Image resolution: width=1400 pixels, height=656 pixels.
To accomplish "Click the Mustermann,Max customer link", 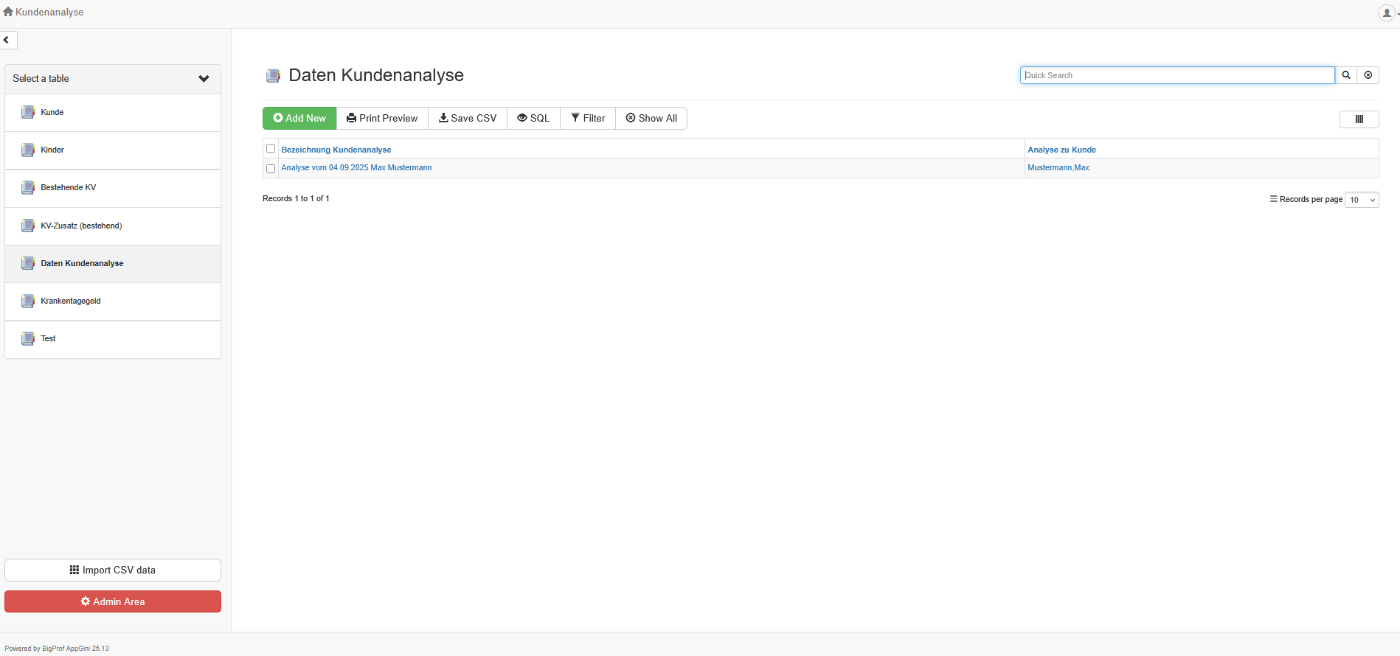I will pos(1058,168).
